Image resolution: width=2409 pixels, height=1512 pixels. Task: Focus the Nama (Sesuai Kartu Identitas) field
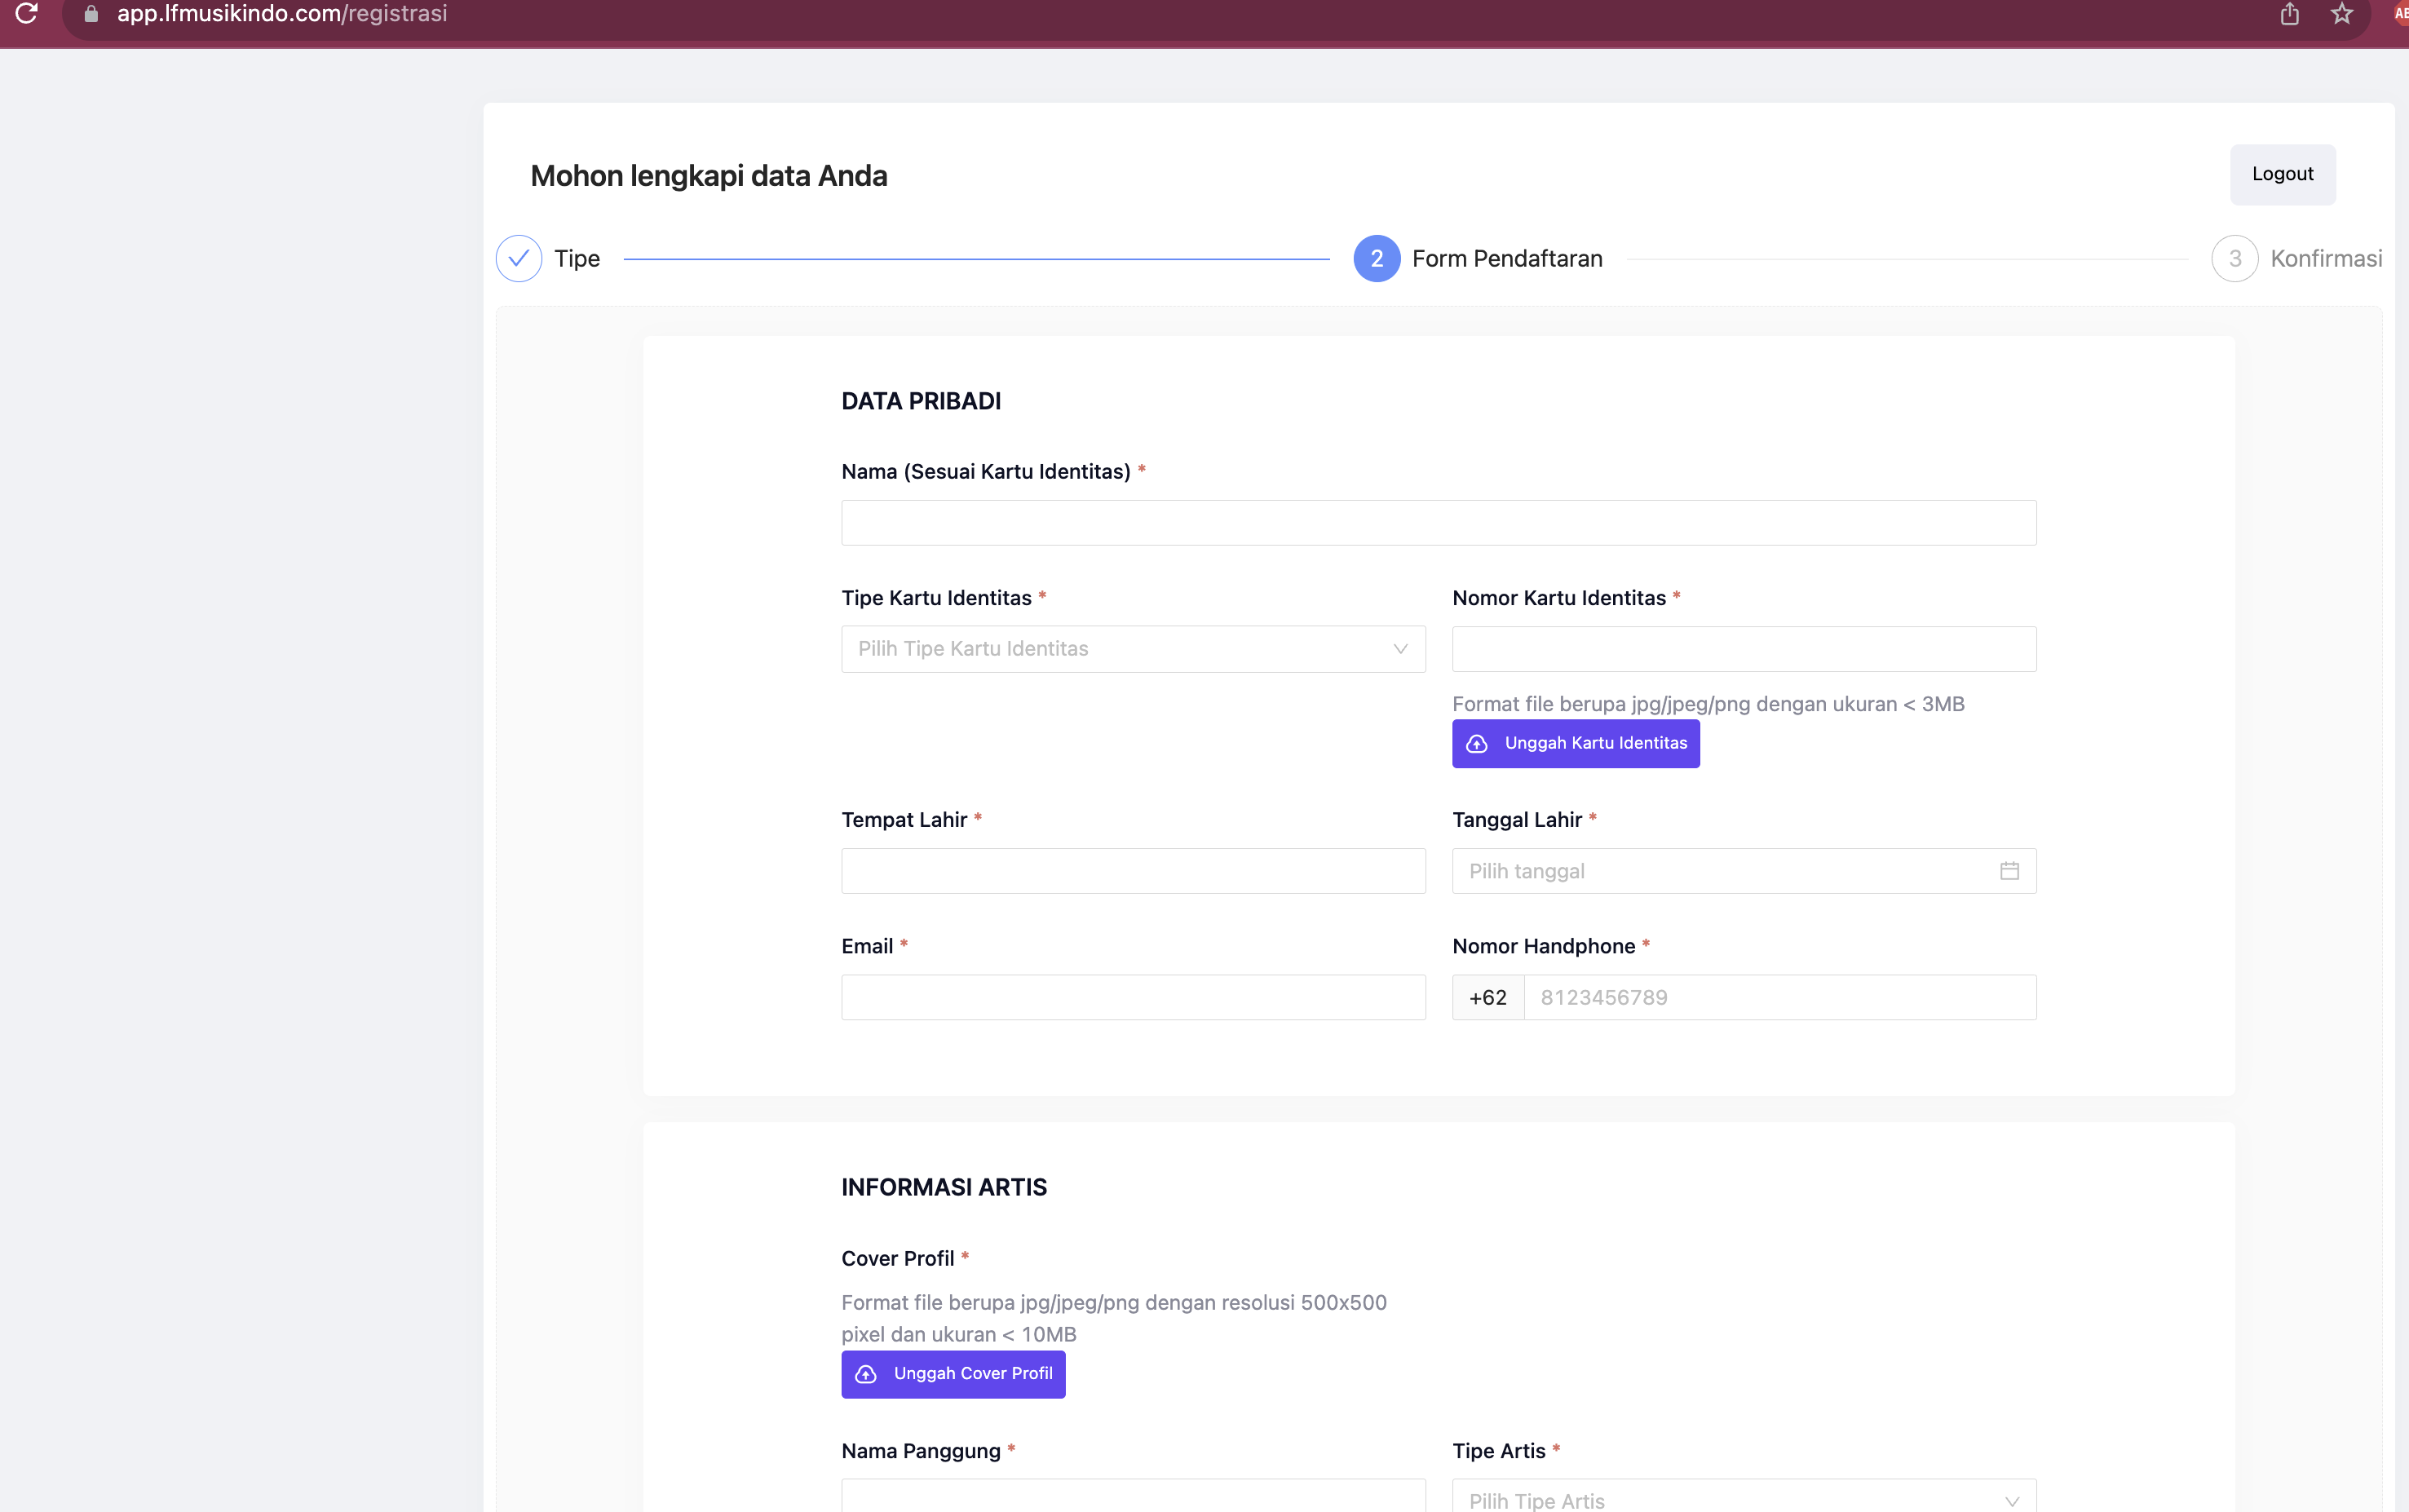pyautogui.click(x=1438, y=523)
